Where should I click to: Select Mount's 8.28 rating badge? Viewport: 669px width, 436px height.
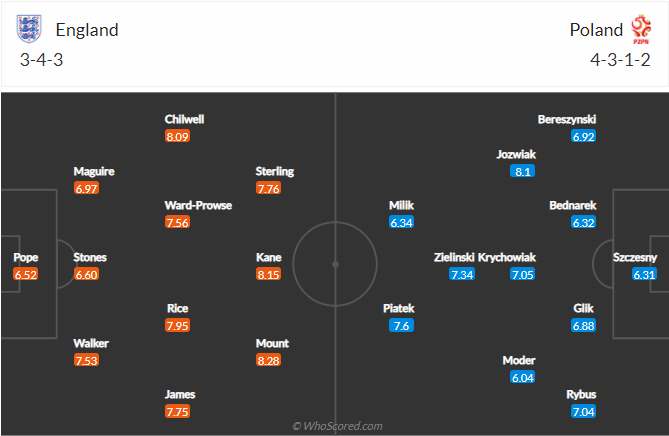[269, 359]
